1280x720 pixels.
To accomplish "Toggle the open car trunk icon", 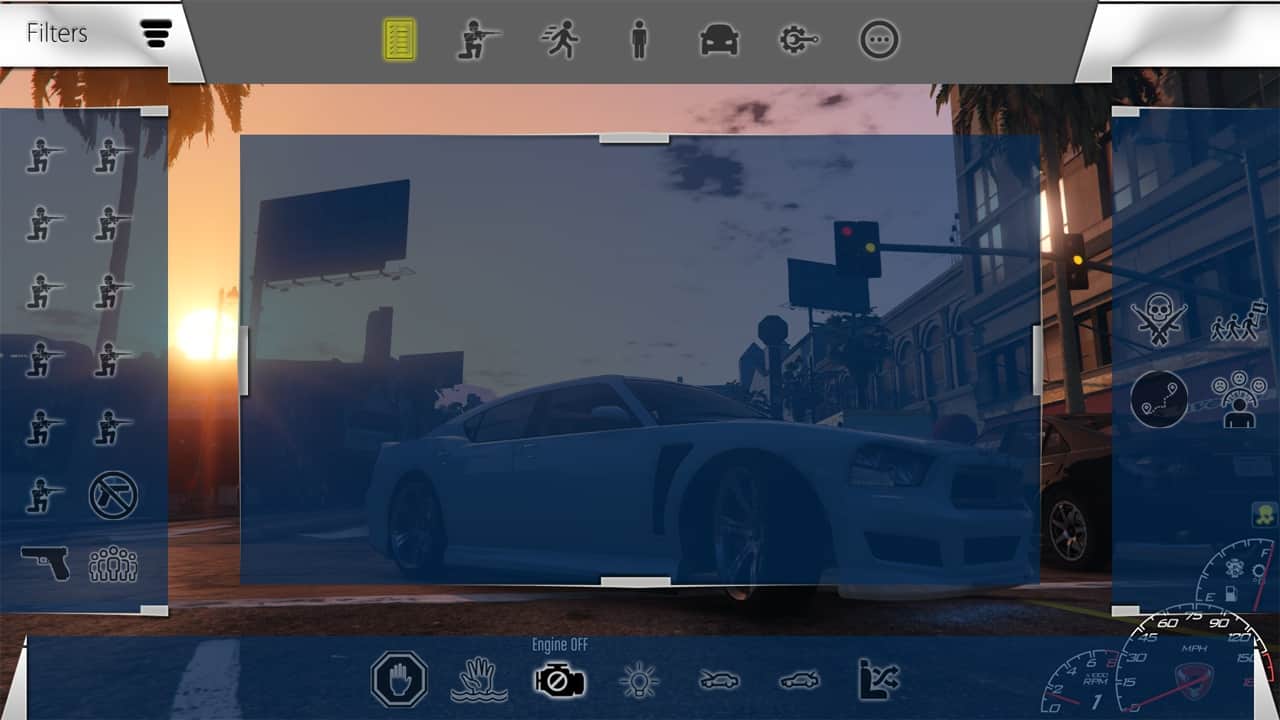I will tap(799, 681).
